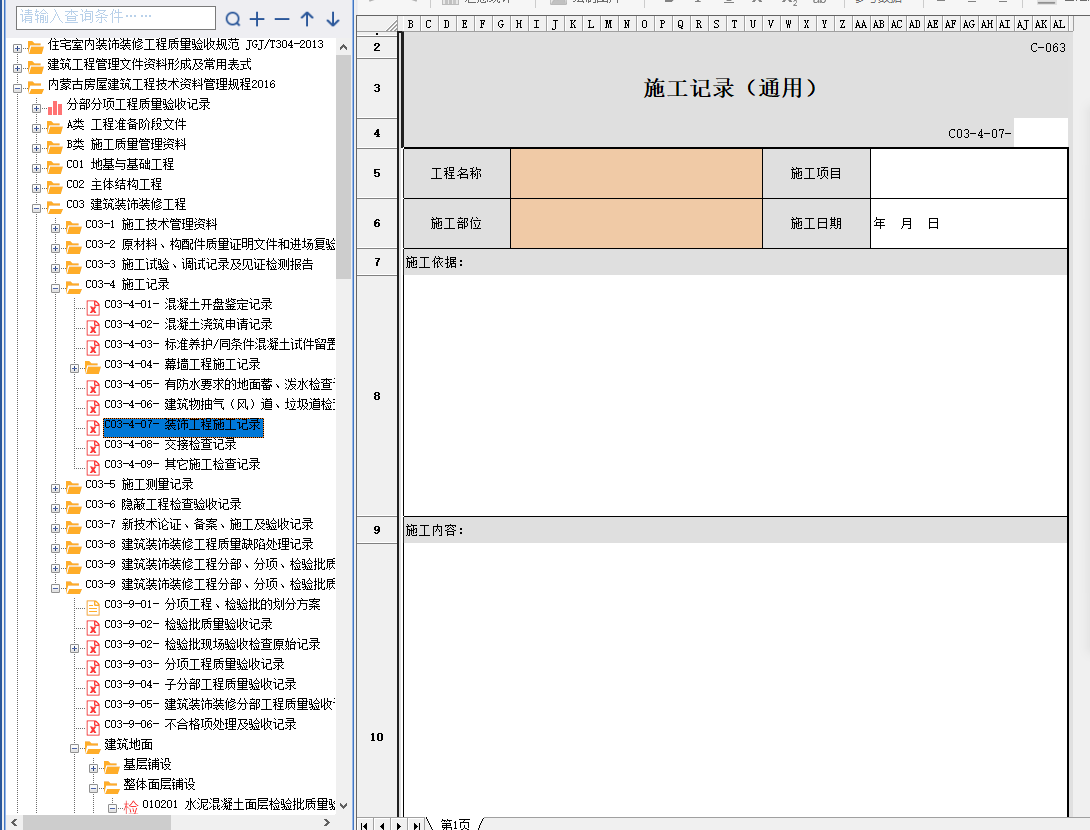Focus the query condition search box

click(115, 17)
